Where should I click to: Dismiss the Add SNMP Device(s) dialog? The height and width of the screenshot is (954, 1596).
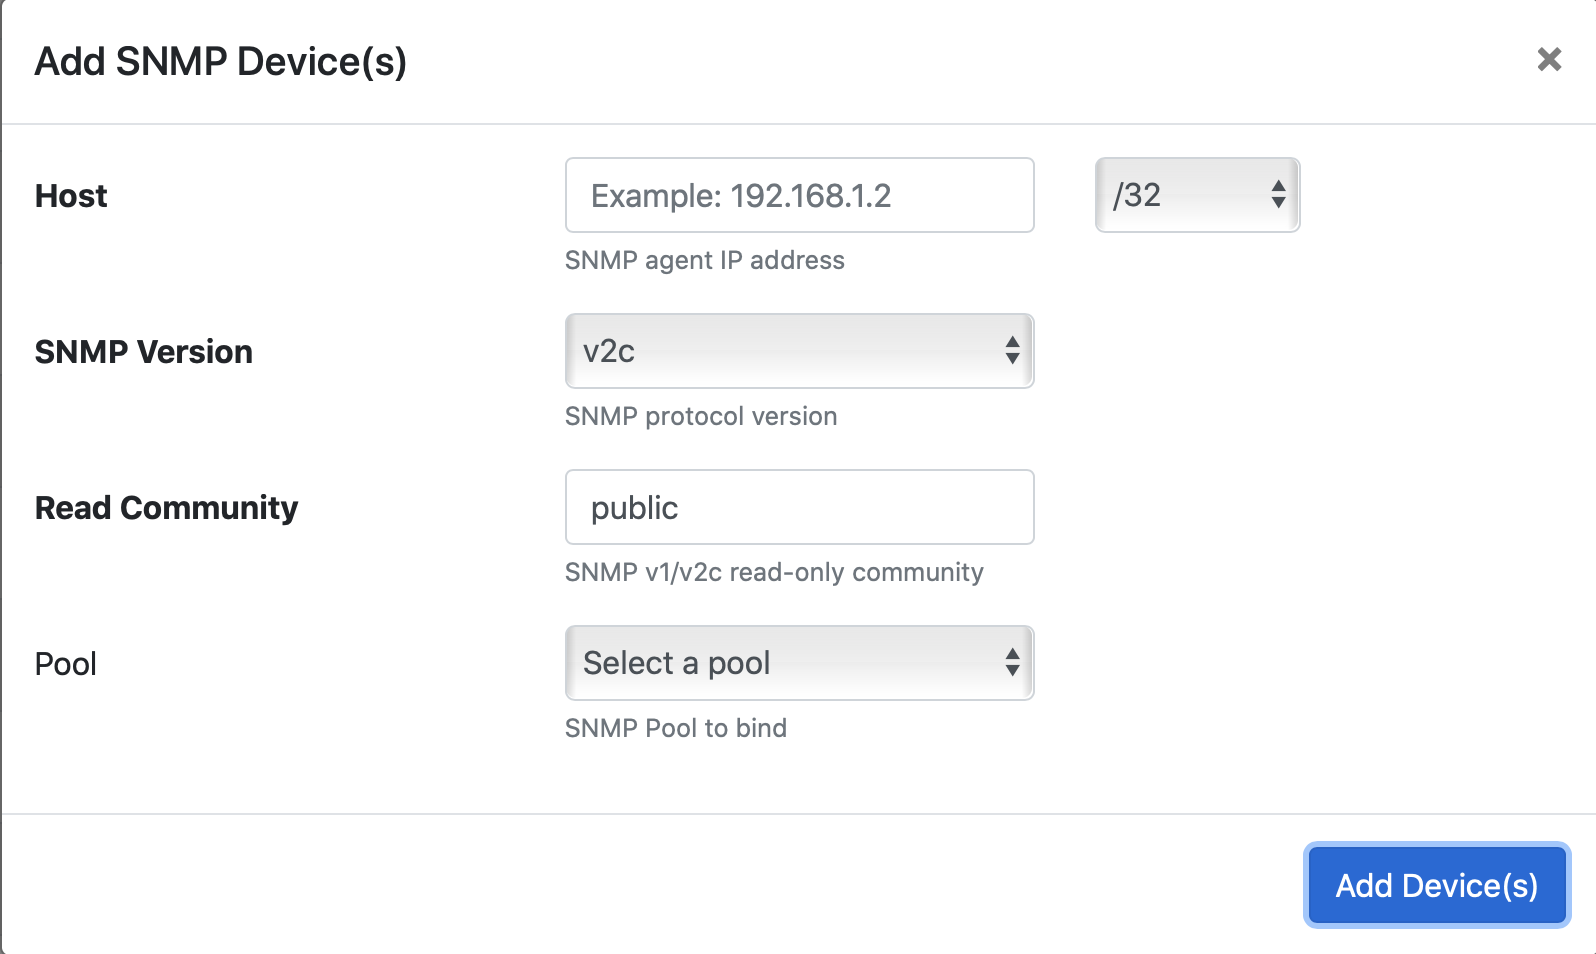point(1549,60)
